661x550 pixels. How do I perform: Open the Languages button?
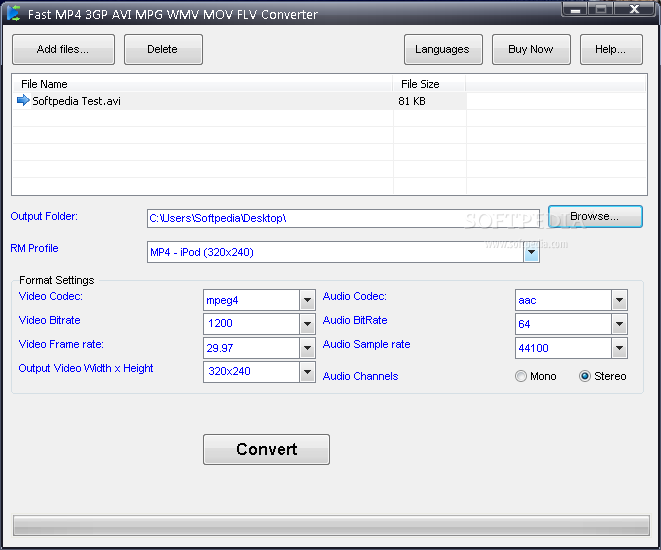click(443, 49)
